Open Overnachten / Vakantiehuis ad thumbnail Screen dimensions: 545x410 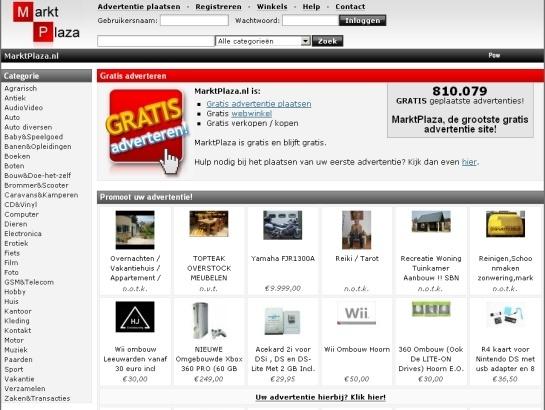point(135,230)
